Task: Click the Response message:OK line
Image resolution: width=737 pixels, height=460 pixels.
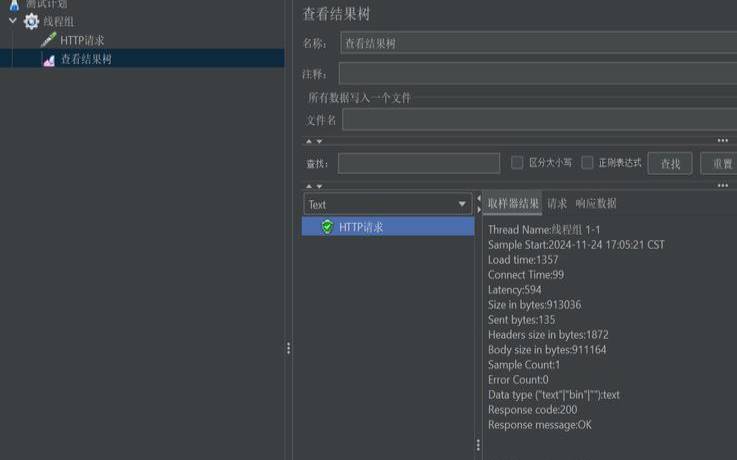Action: point(540,425)
